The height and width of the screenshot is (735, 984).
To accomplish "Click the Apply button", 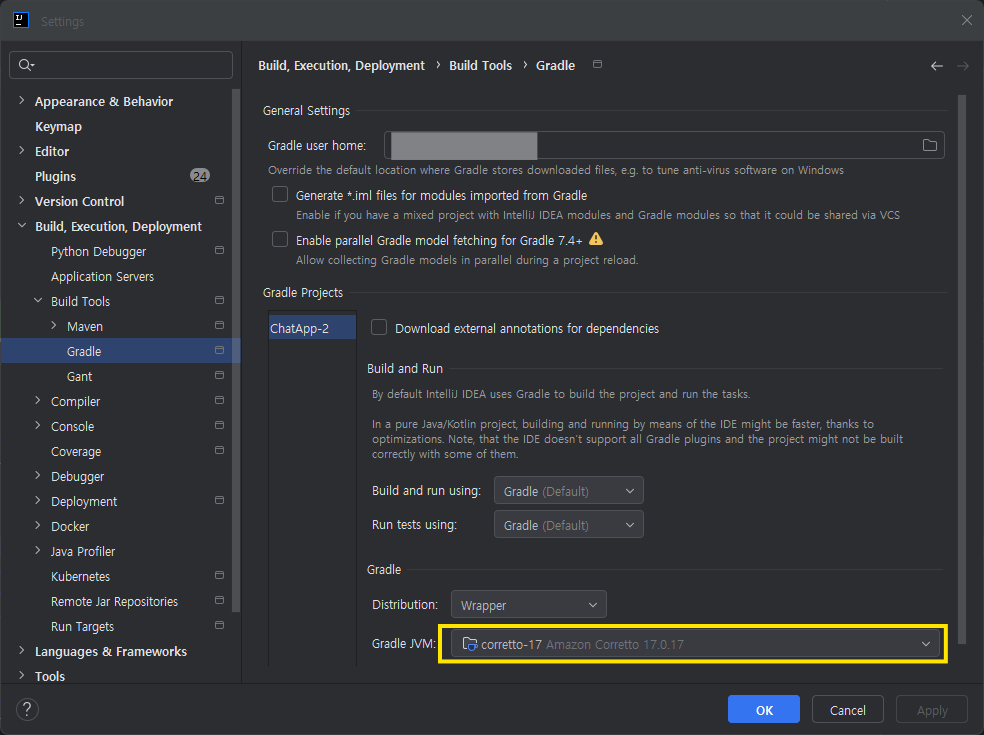I will [x=931, y=709].
